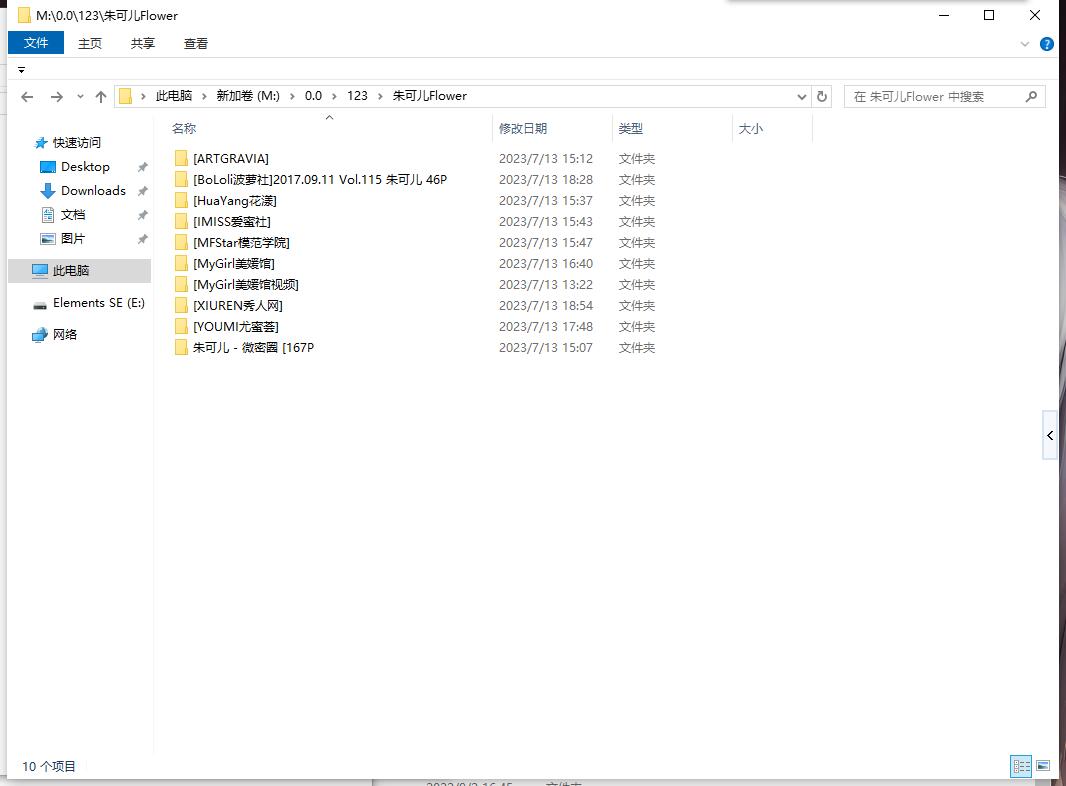Select the [YOUMI尤蜜荟] folder icon
Viewport: 1066px width, 786px height.
[181, 327]
